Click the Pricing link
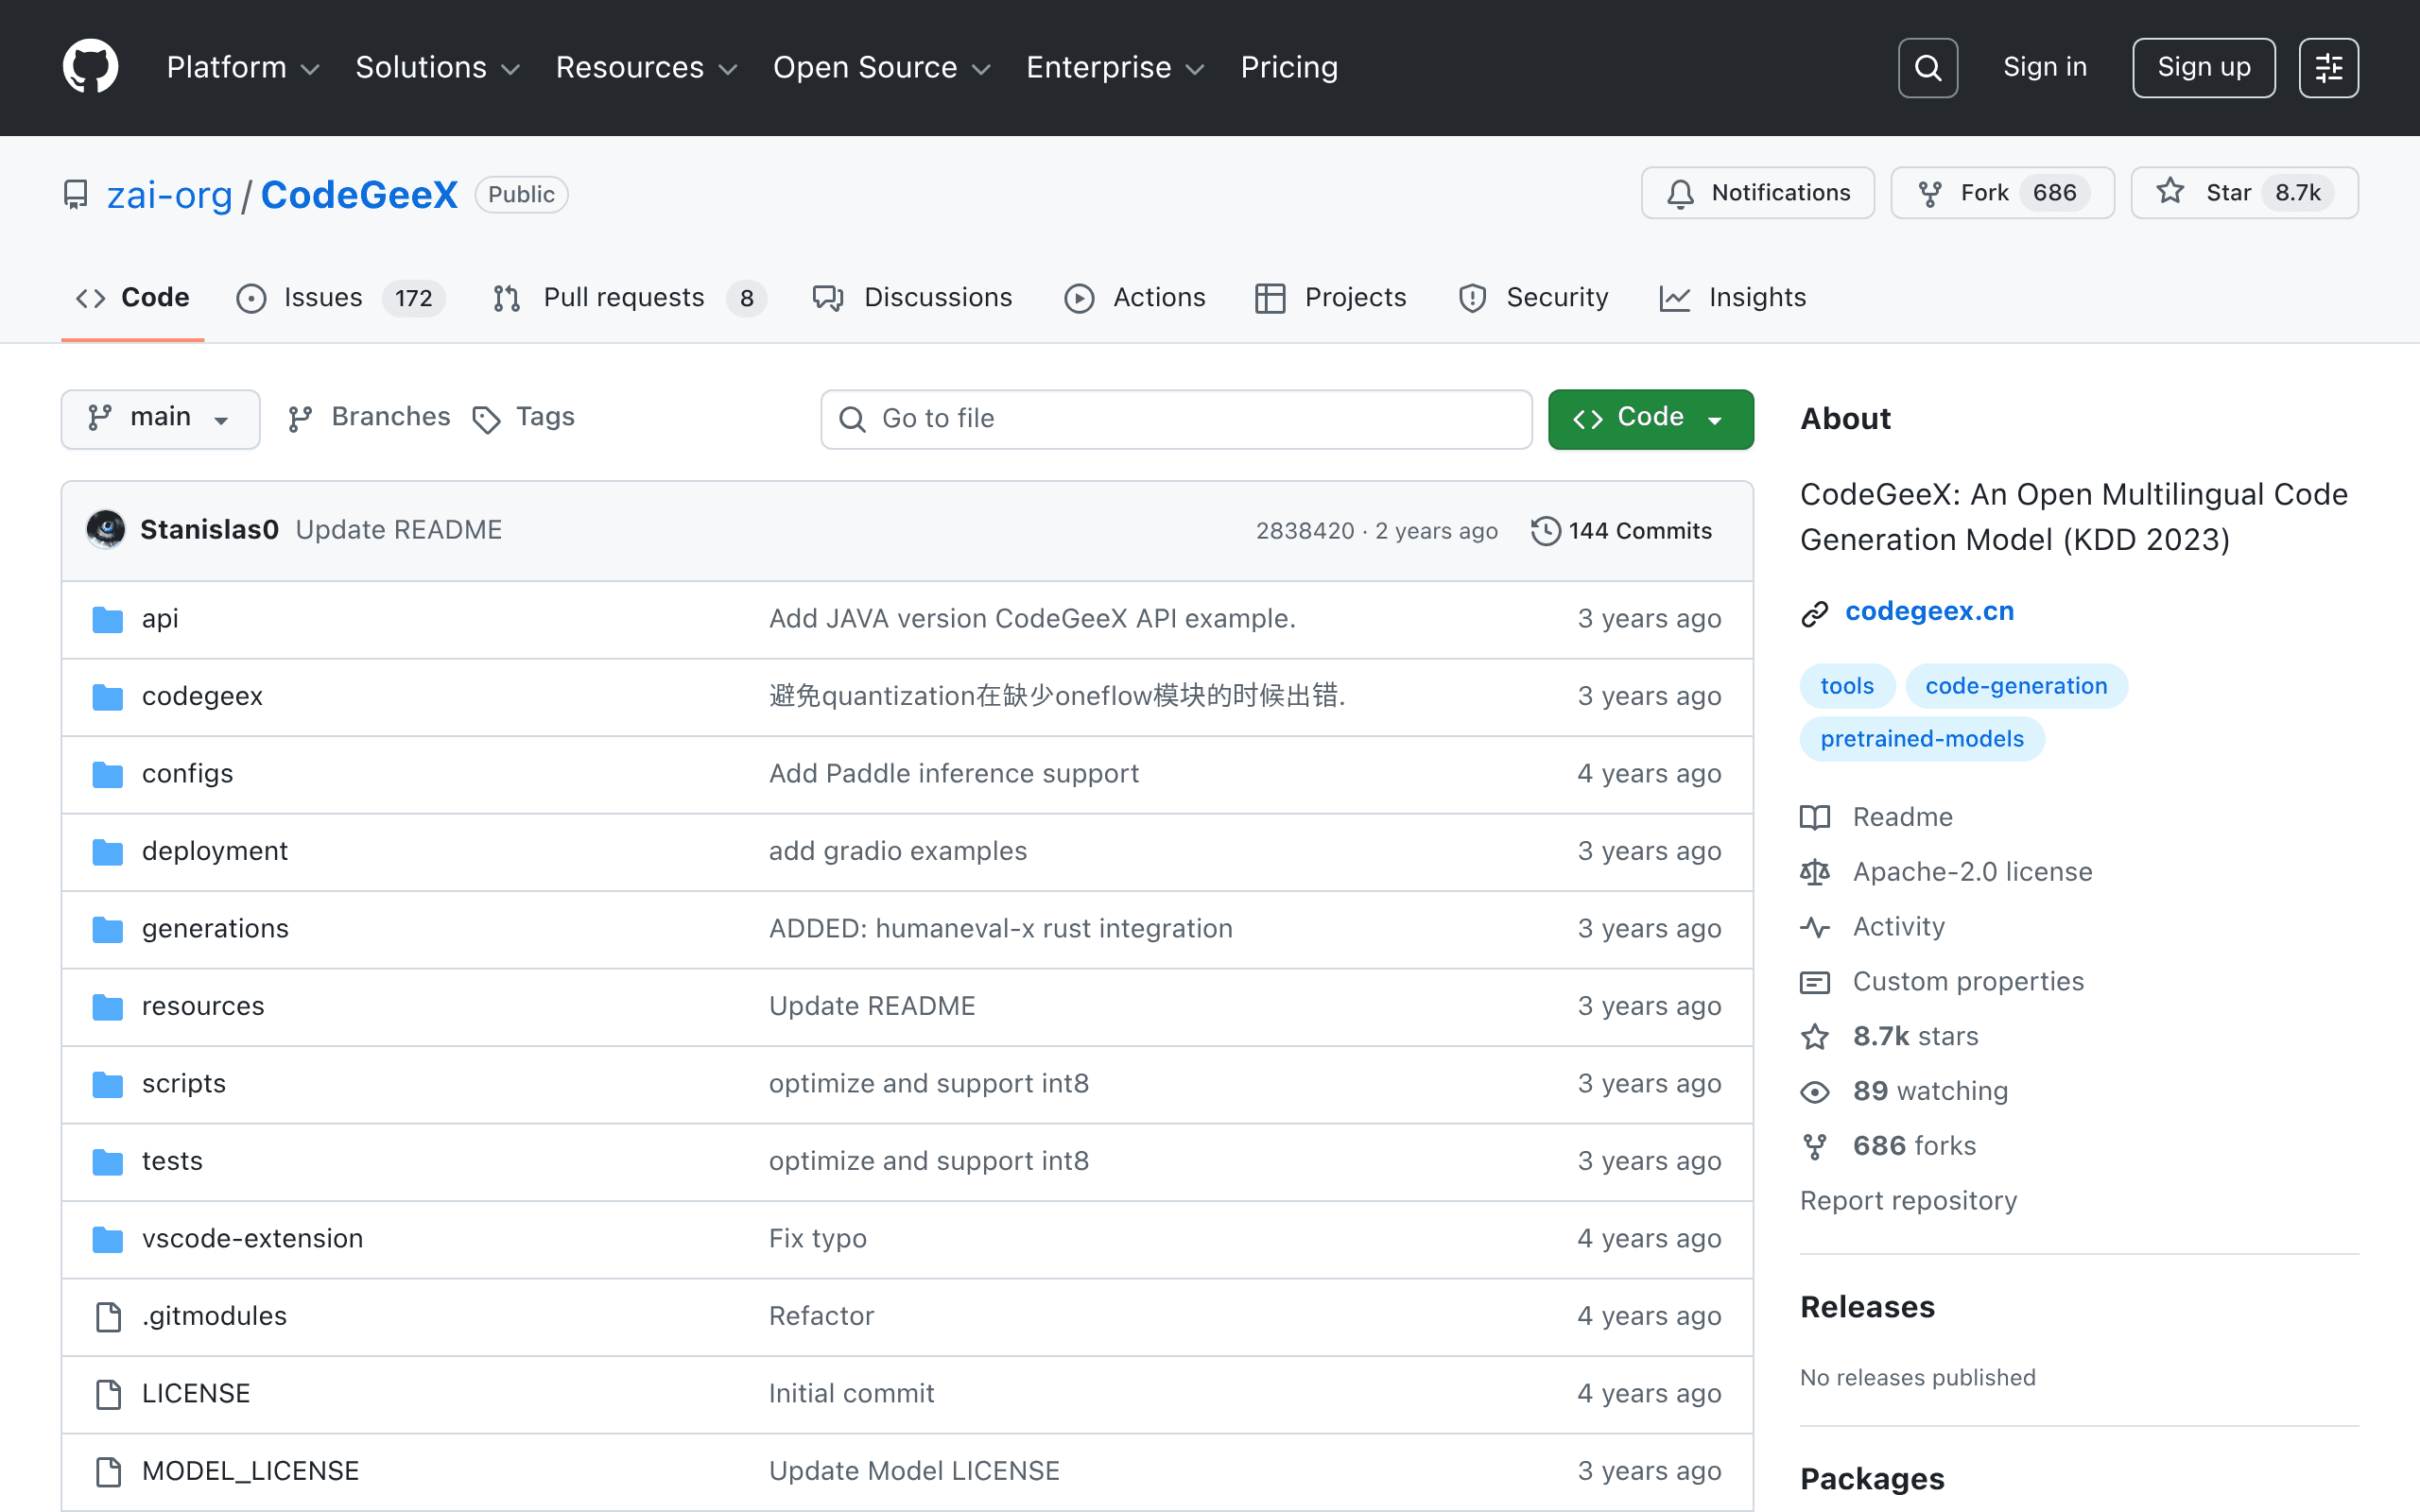 tap(1289, 67)
